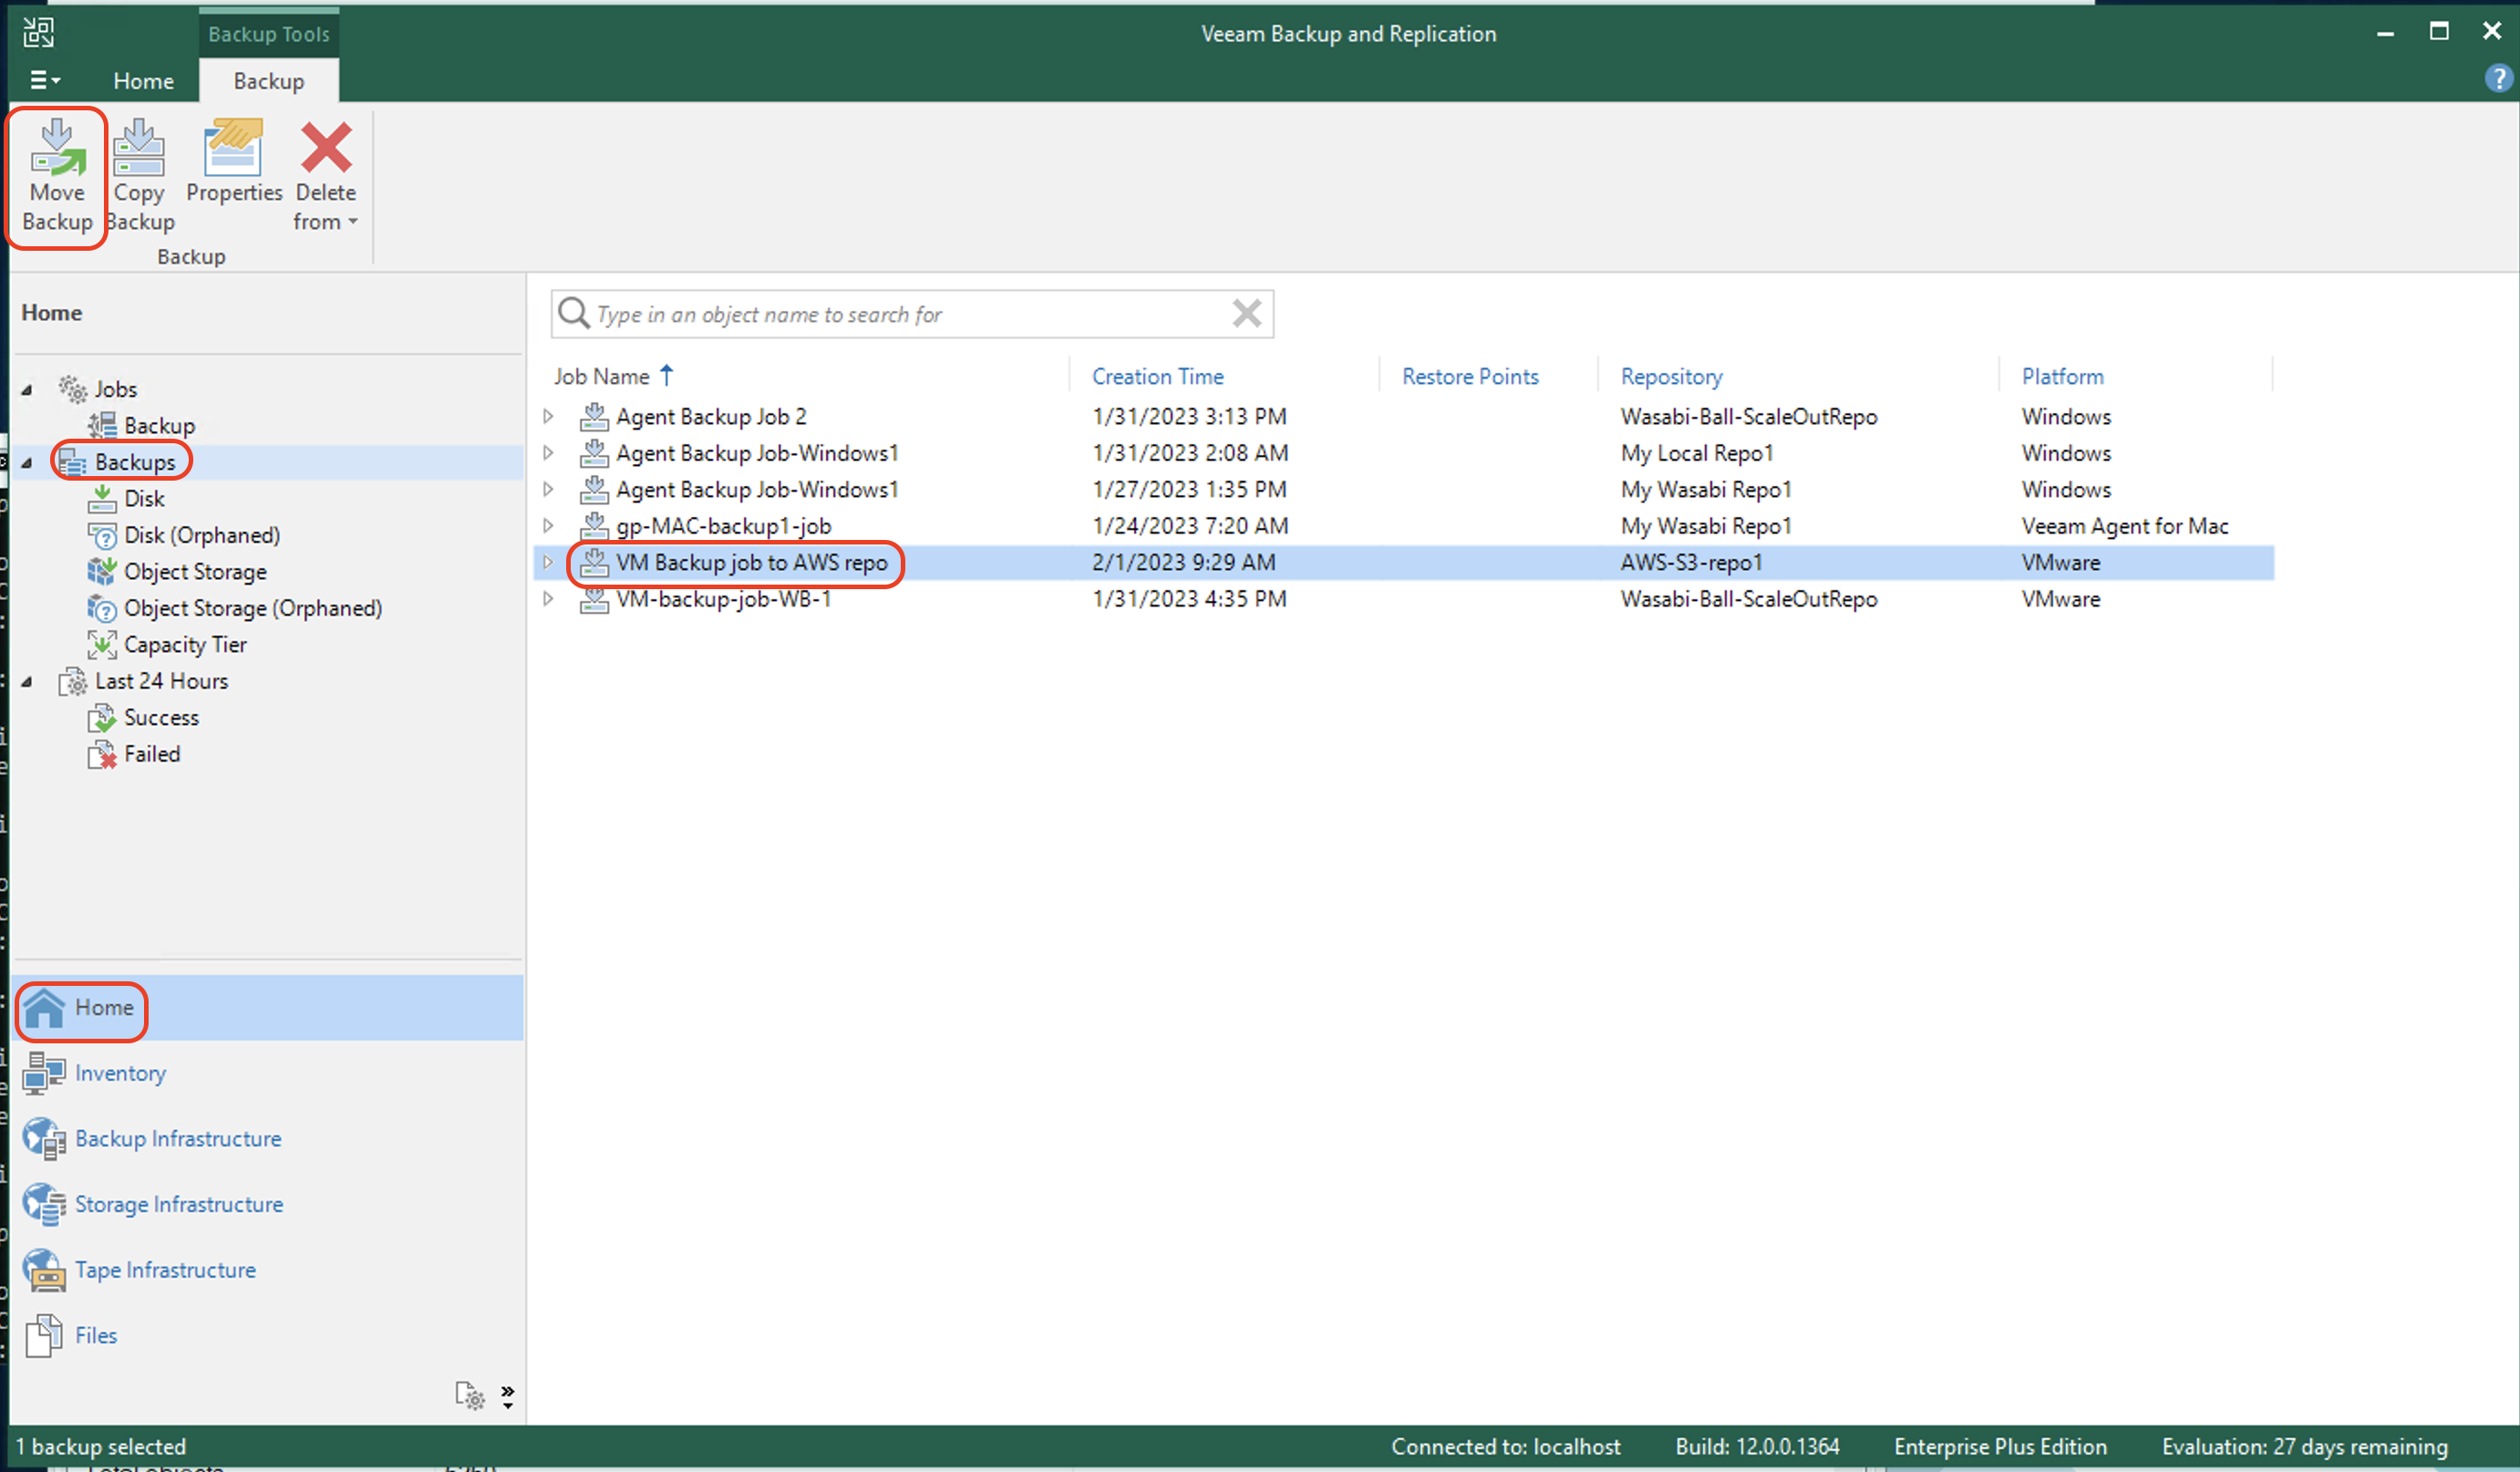Open help via the question mark icon

click(x=2498, y=78)
